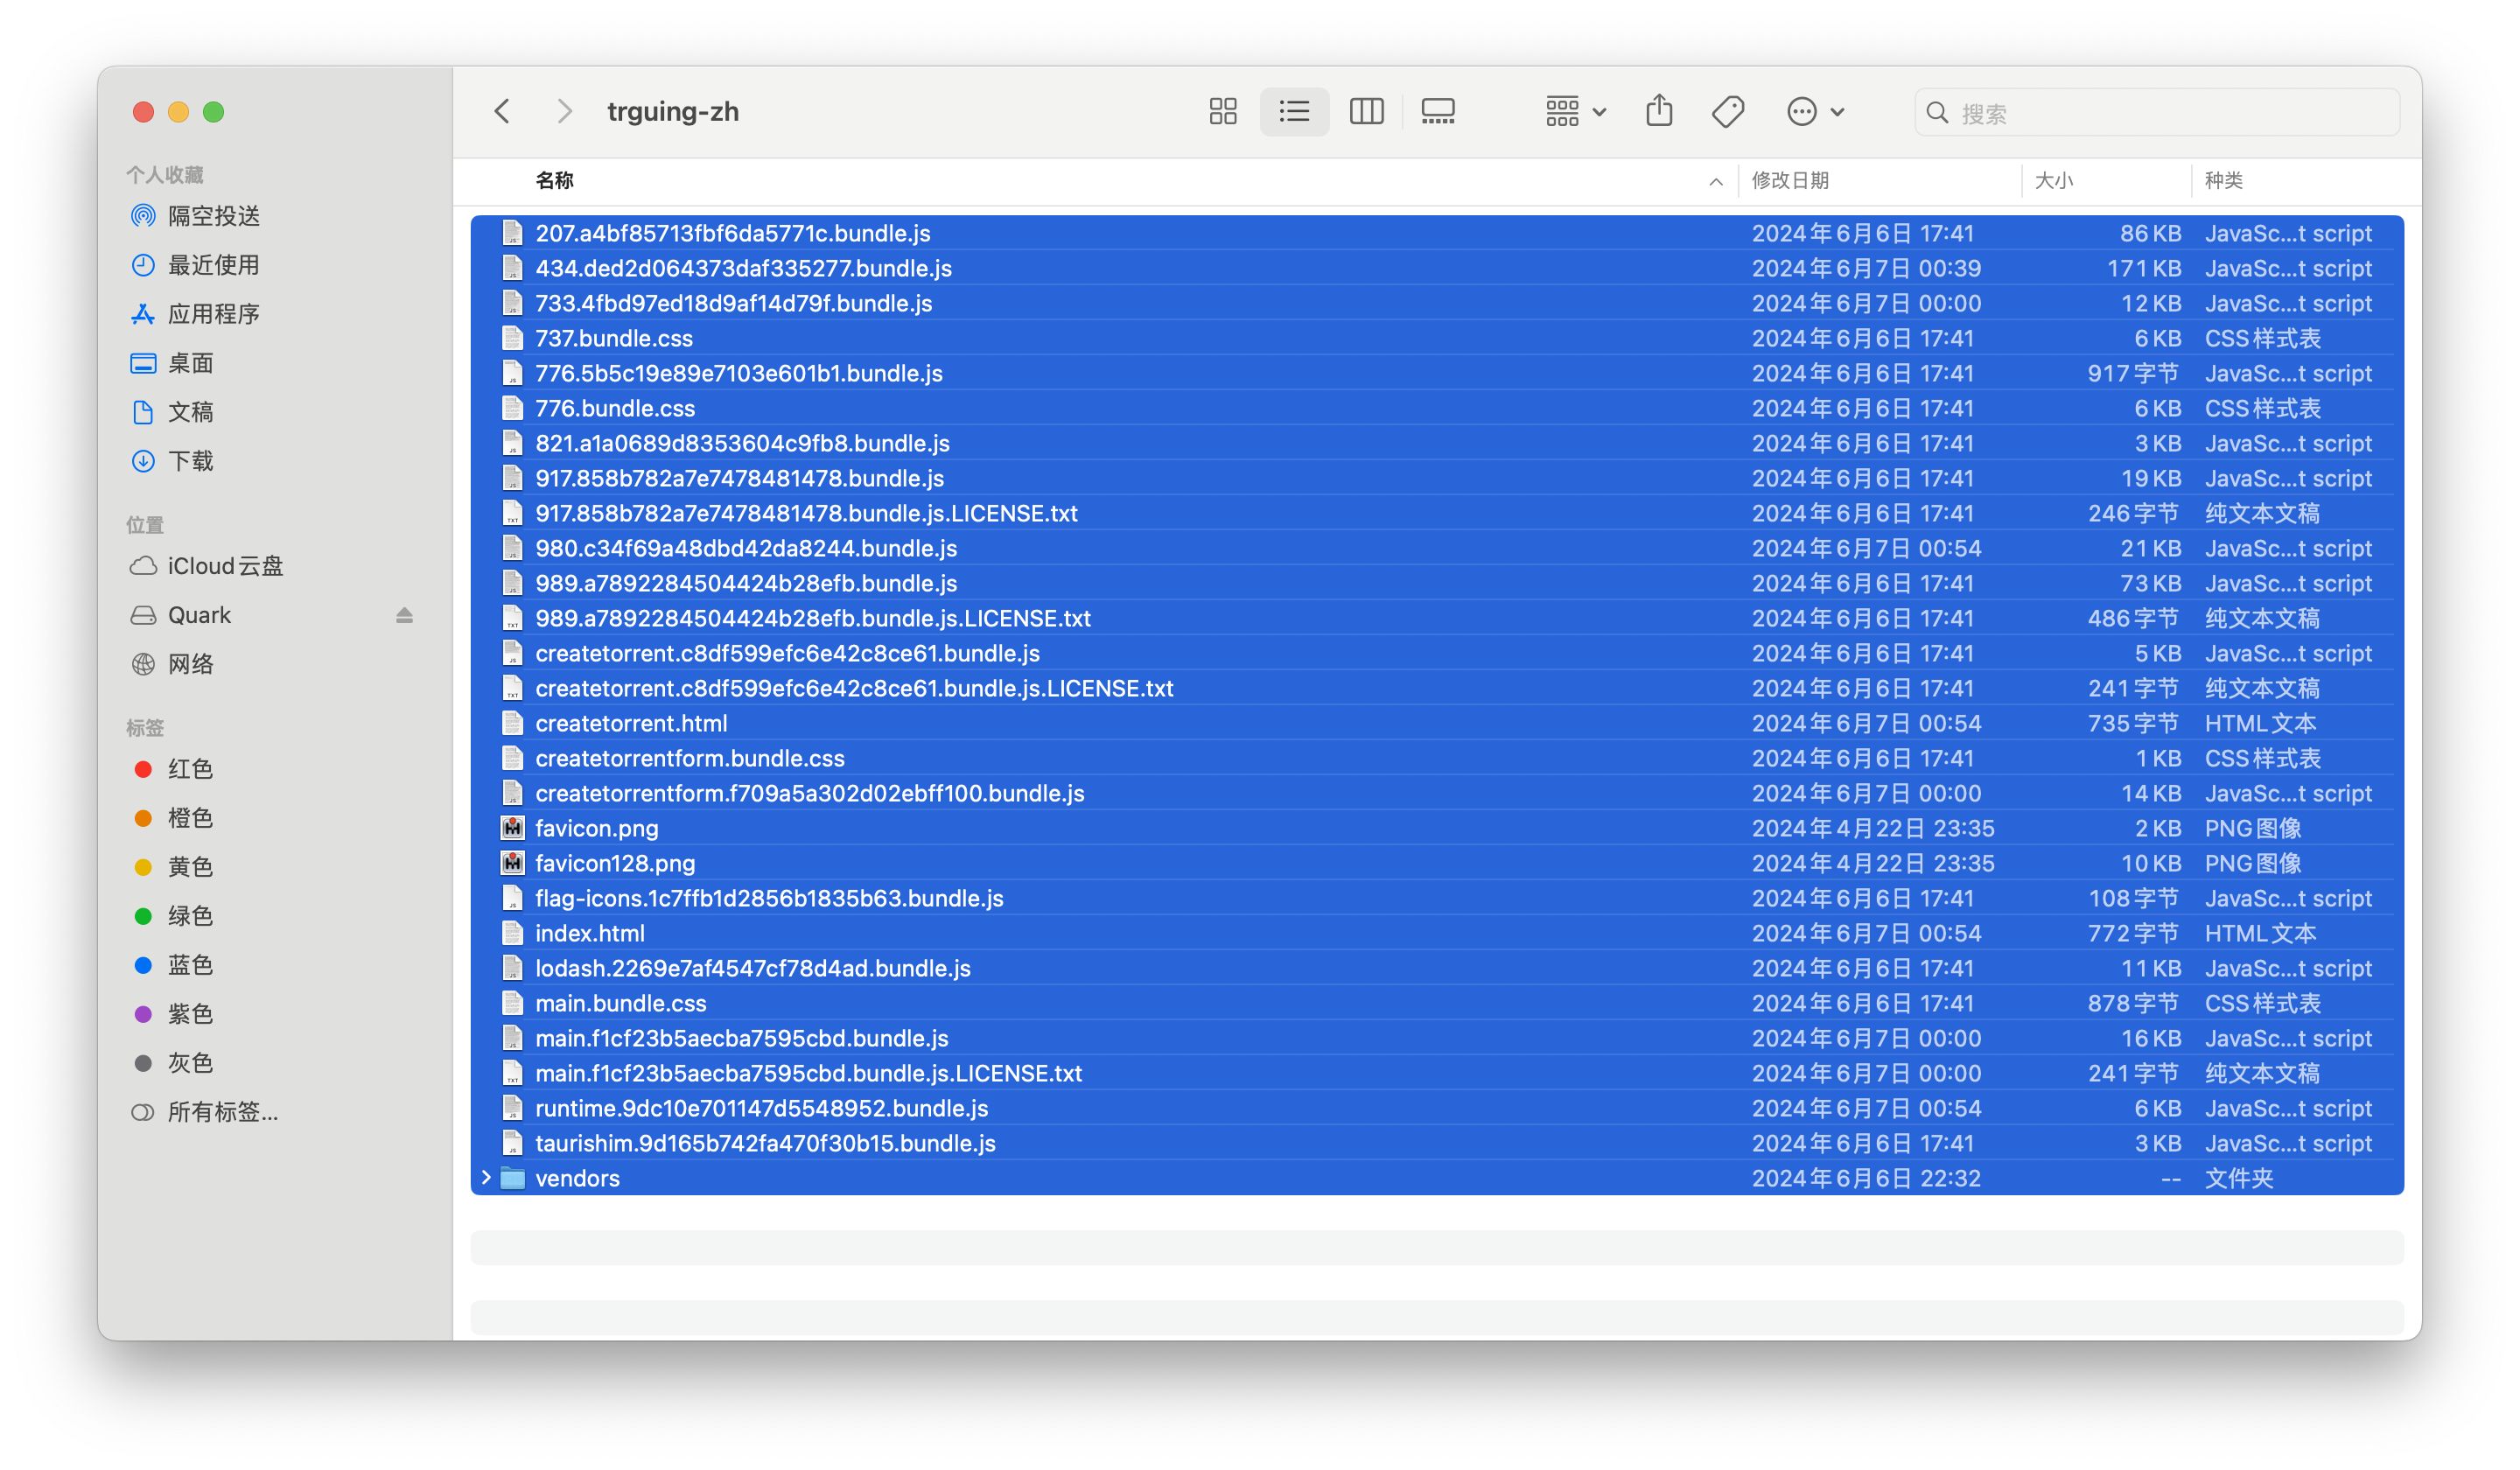
Task: Open the group-by dropdown menu
Action: pyautogui.click(x=1575, y=111)
